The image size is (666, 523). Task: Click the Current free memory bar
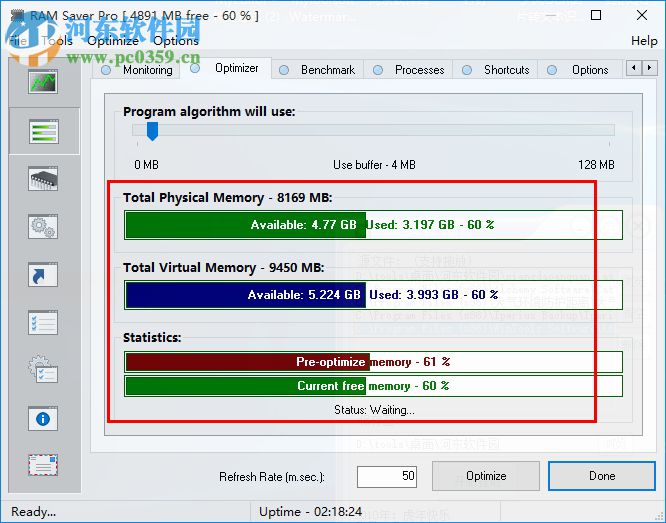[373, 386]
